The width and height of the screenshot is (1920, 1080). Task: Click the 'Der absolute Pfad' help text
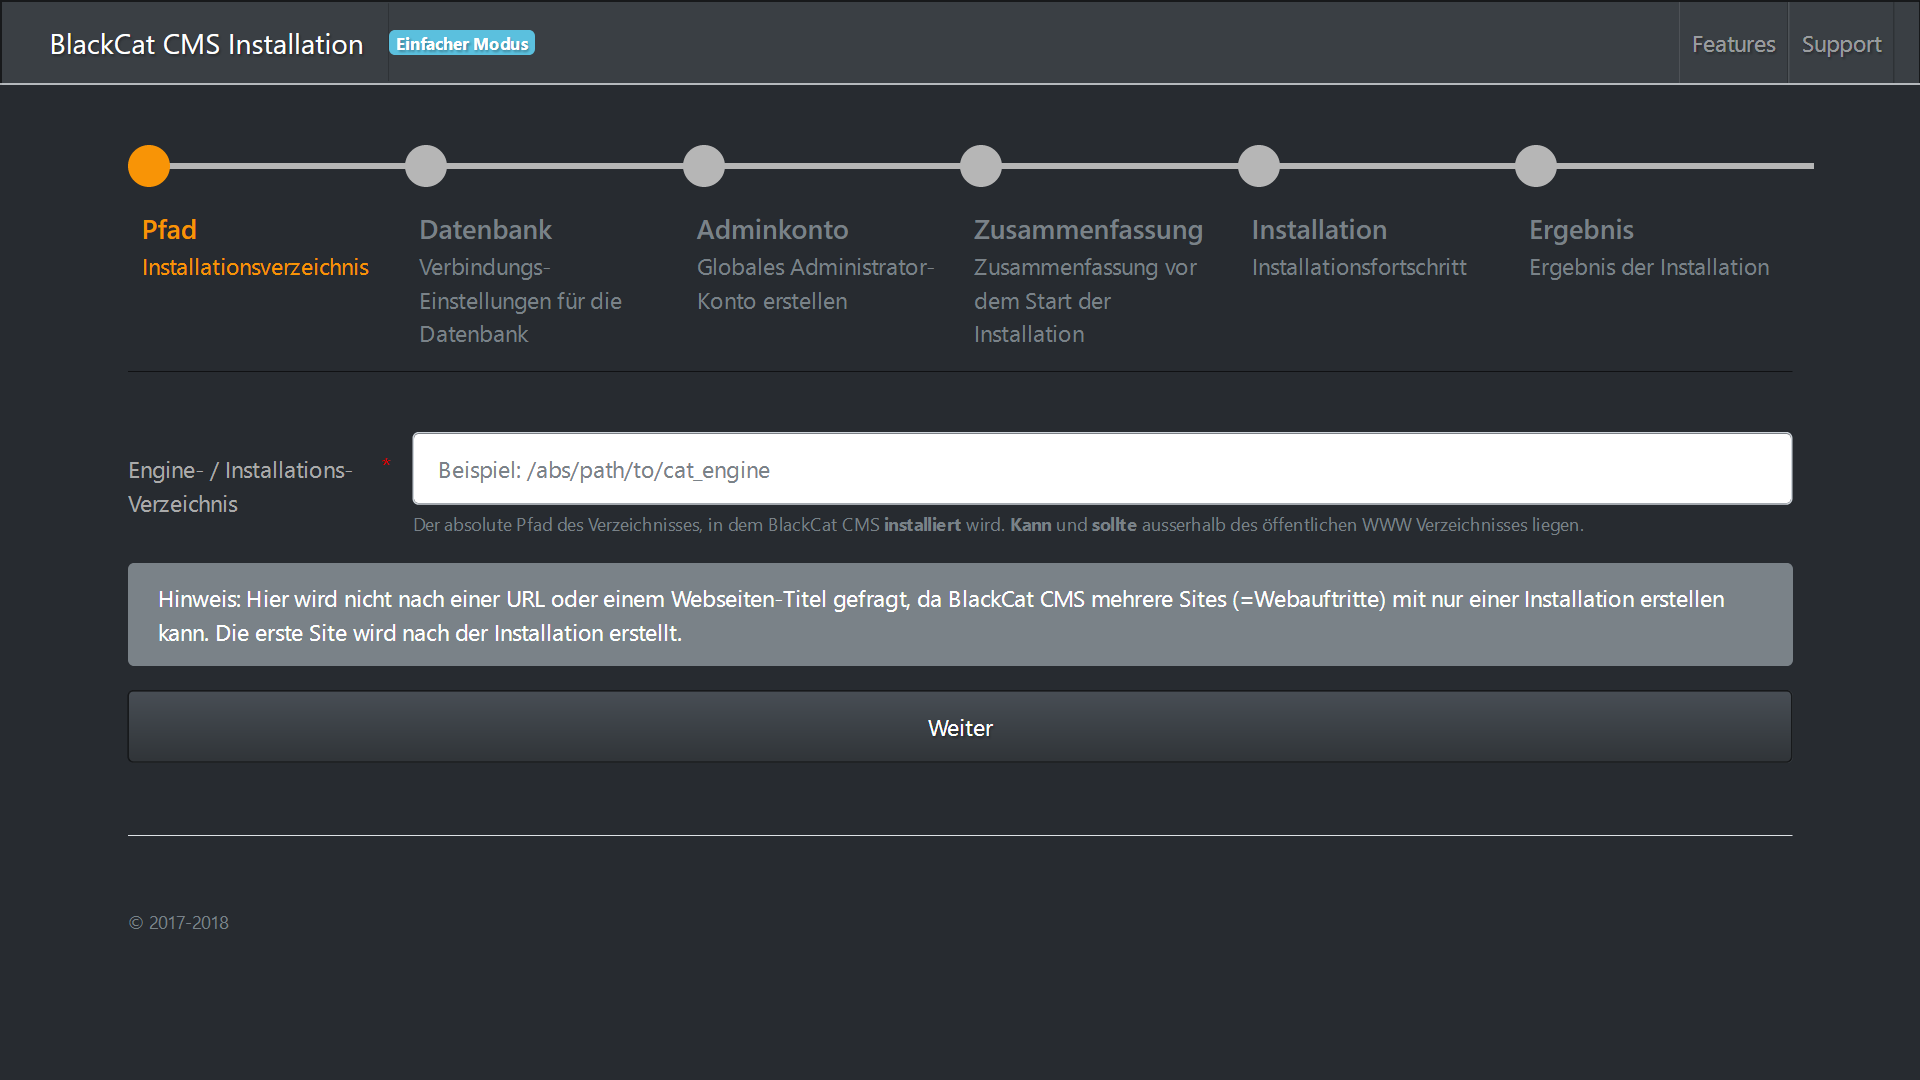[x=998, y=524]
